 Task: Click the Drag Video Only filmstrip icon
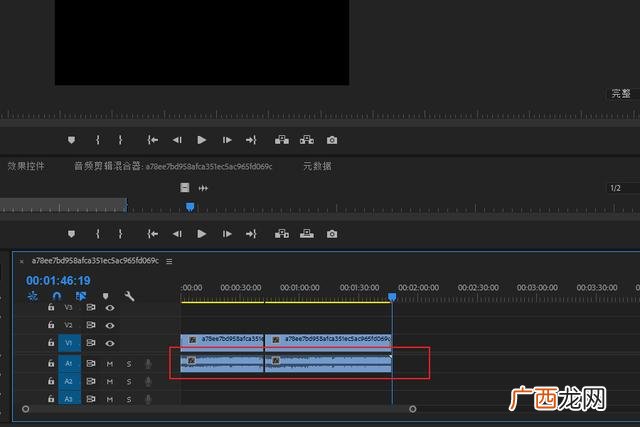[185, 188]
